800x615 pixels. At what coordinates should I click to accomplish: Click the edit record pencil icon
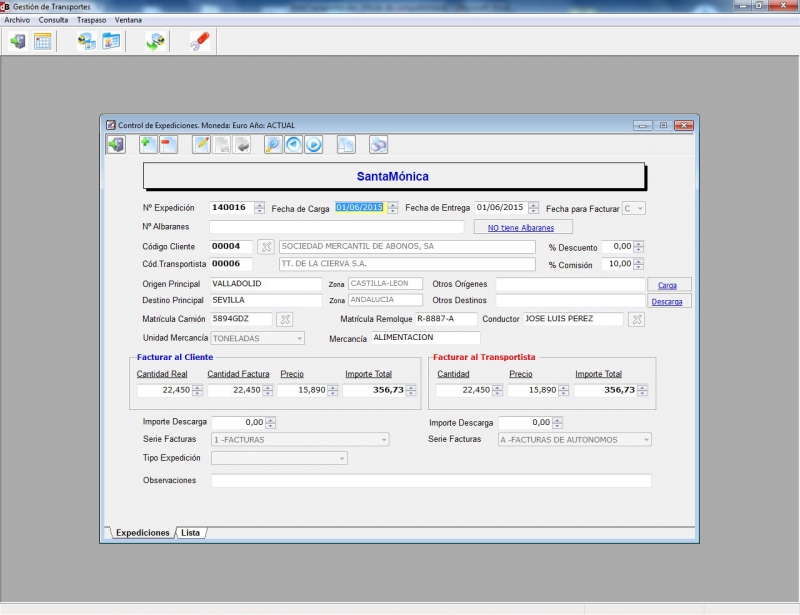[x=201, y=145]
